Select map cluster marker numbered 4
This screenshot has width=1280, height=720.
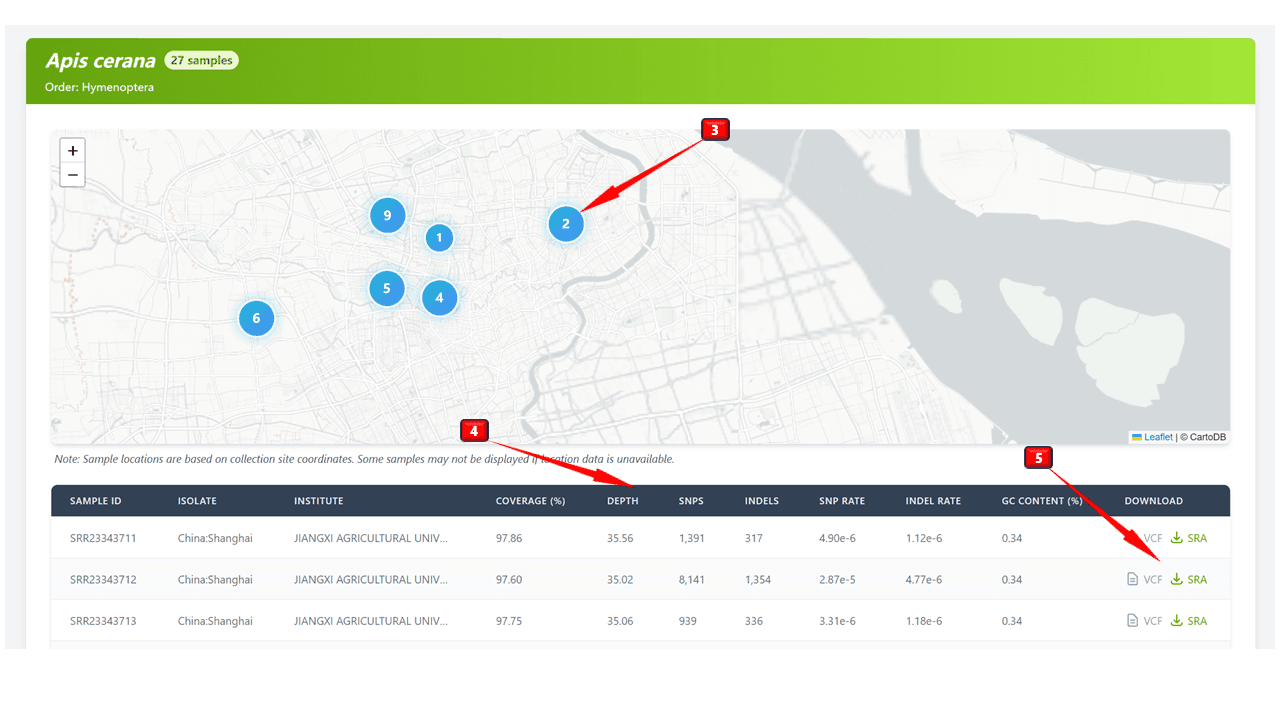(x=439, y=298)
